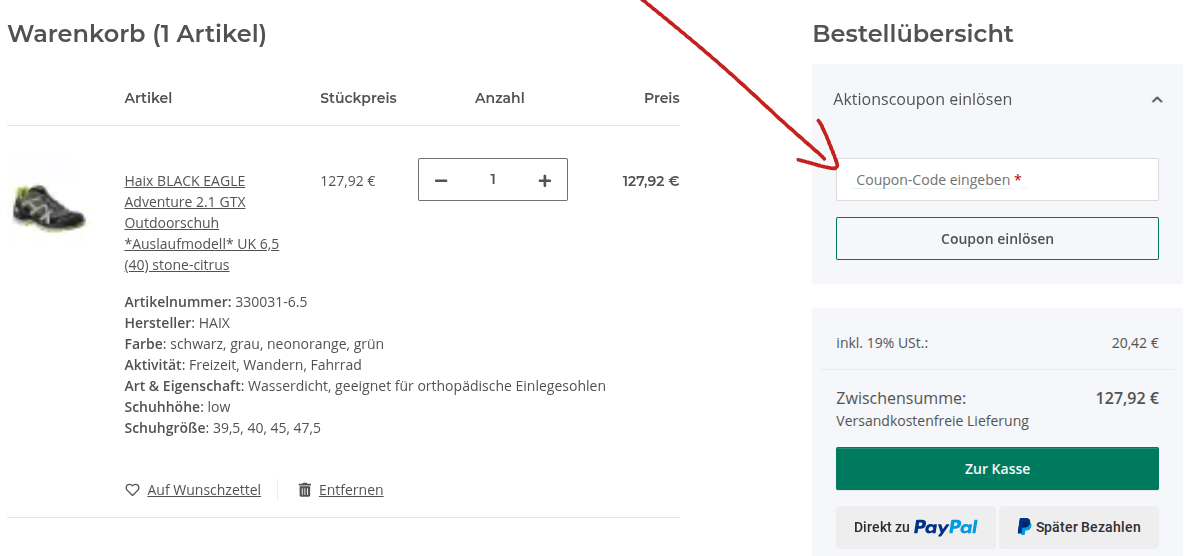Screen dimensions: 1200x556
Task: Click the PayPal logo in Später Bezahlen
Action: [1024, 527]
